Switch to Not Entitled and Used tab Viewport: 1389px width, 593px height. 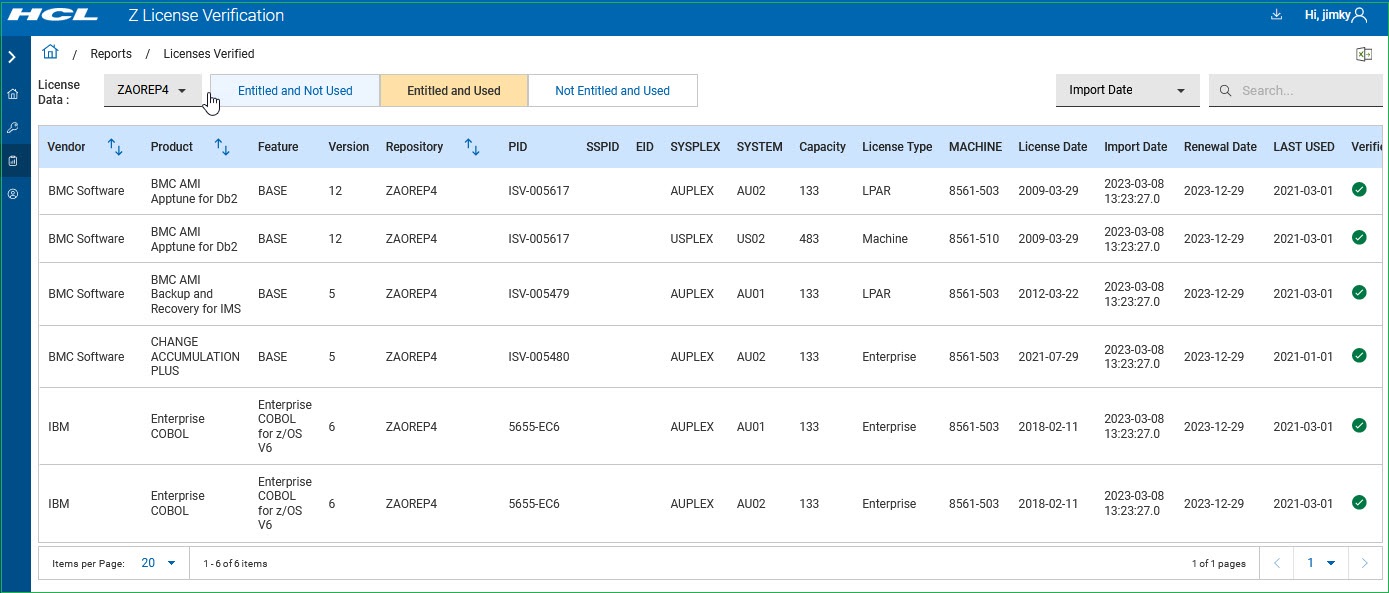coord(612,91)
